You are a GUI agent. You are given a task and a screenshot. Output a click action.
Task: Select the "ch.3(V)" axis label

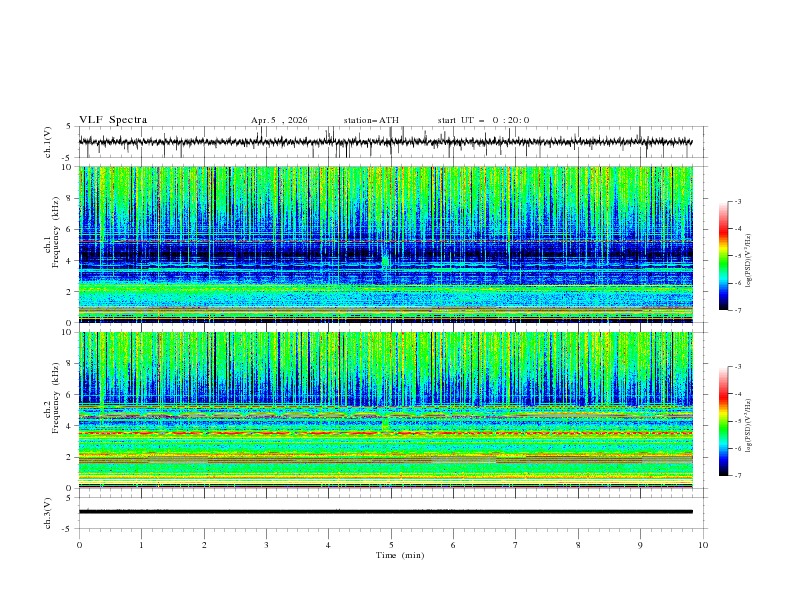click(x=48, y=513)
